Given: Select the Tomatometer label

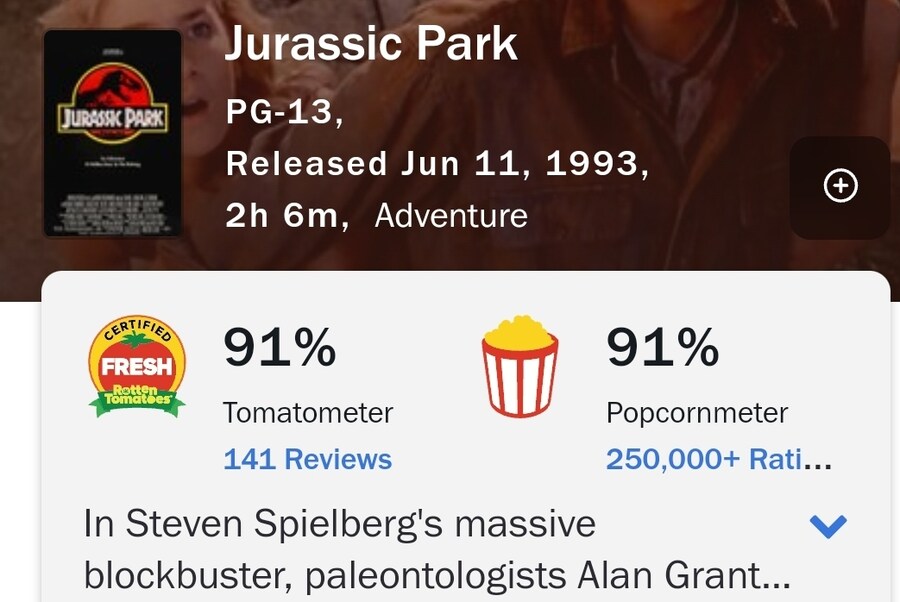Looking at the screenshot, I should click(308, 413).
